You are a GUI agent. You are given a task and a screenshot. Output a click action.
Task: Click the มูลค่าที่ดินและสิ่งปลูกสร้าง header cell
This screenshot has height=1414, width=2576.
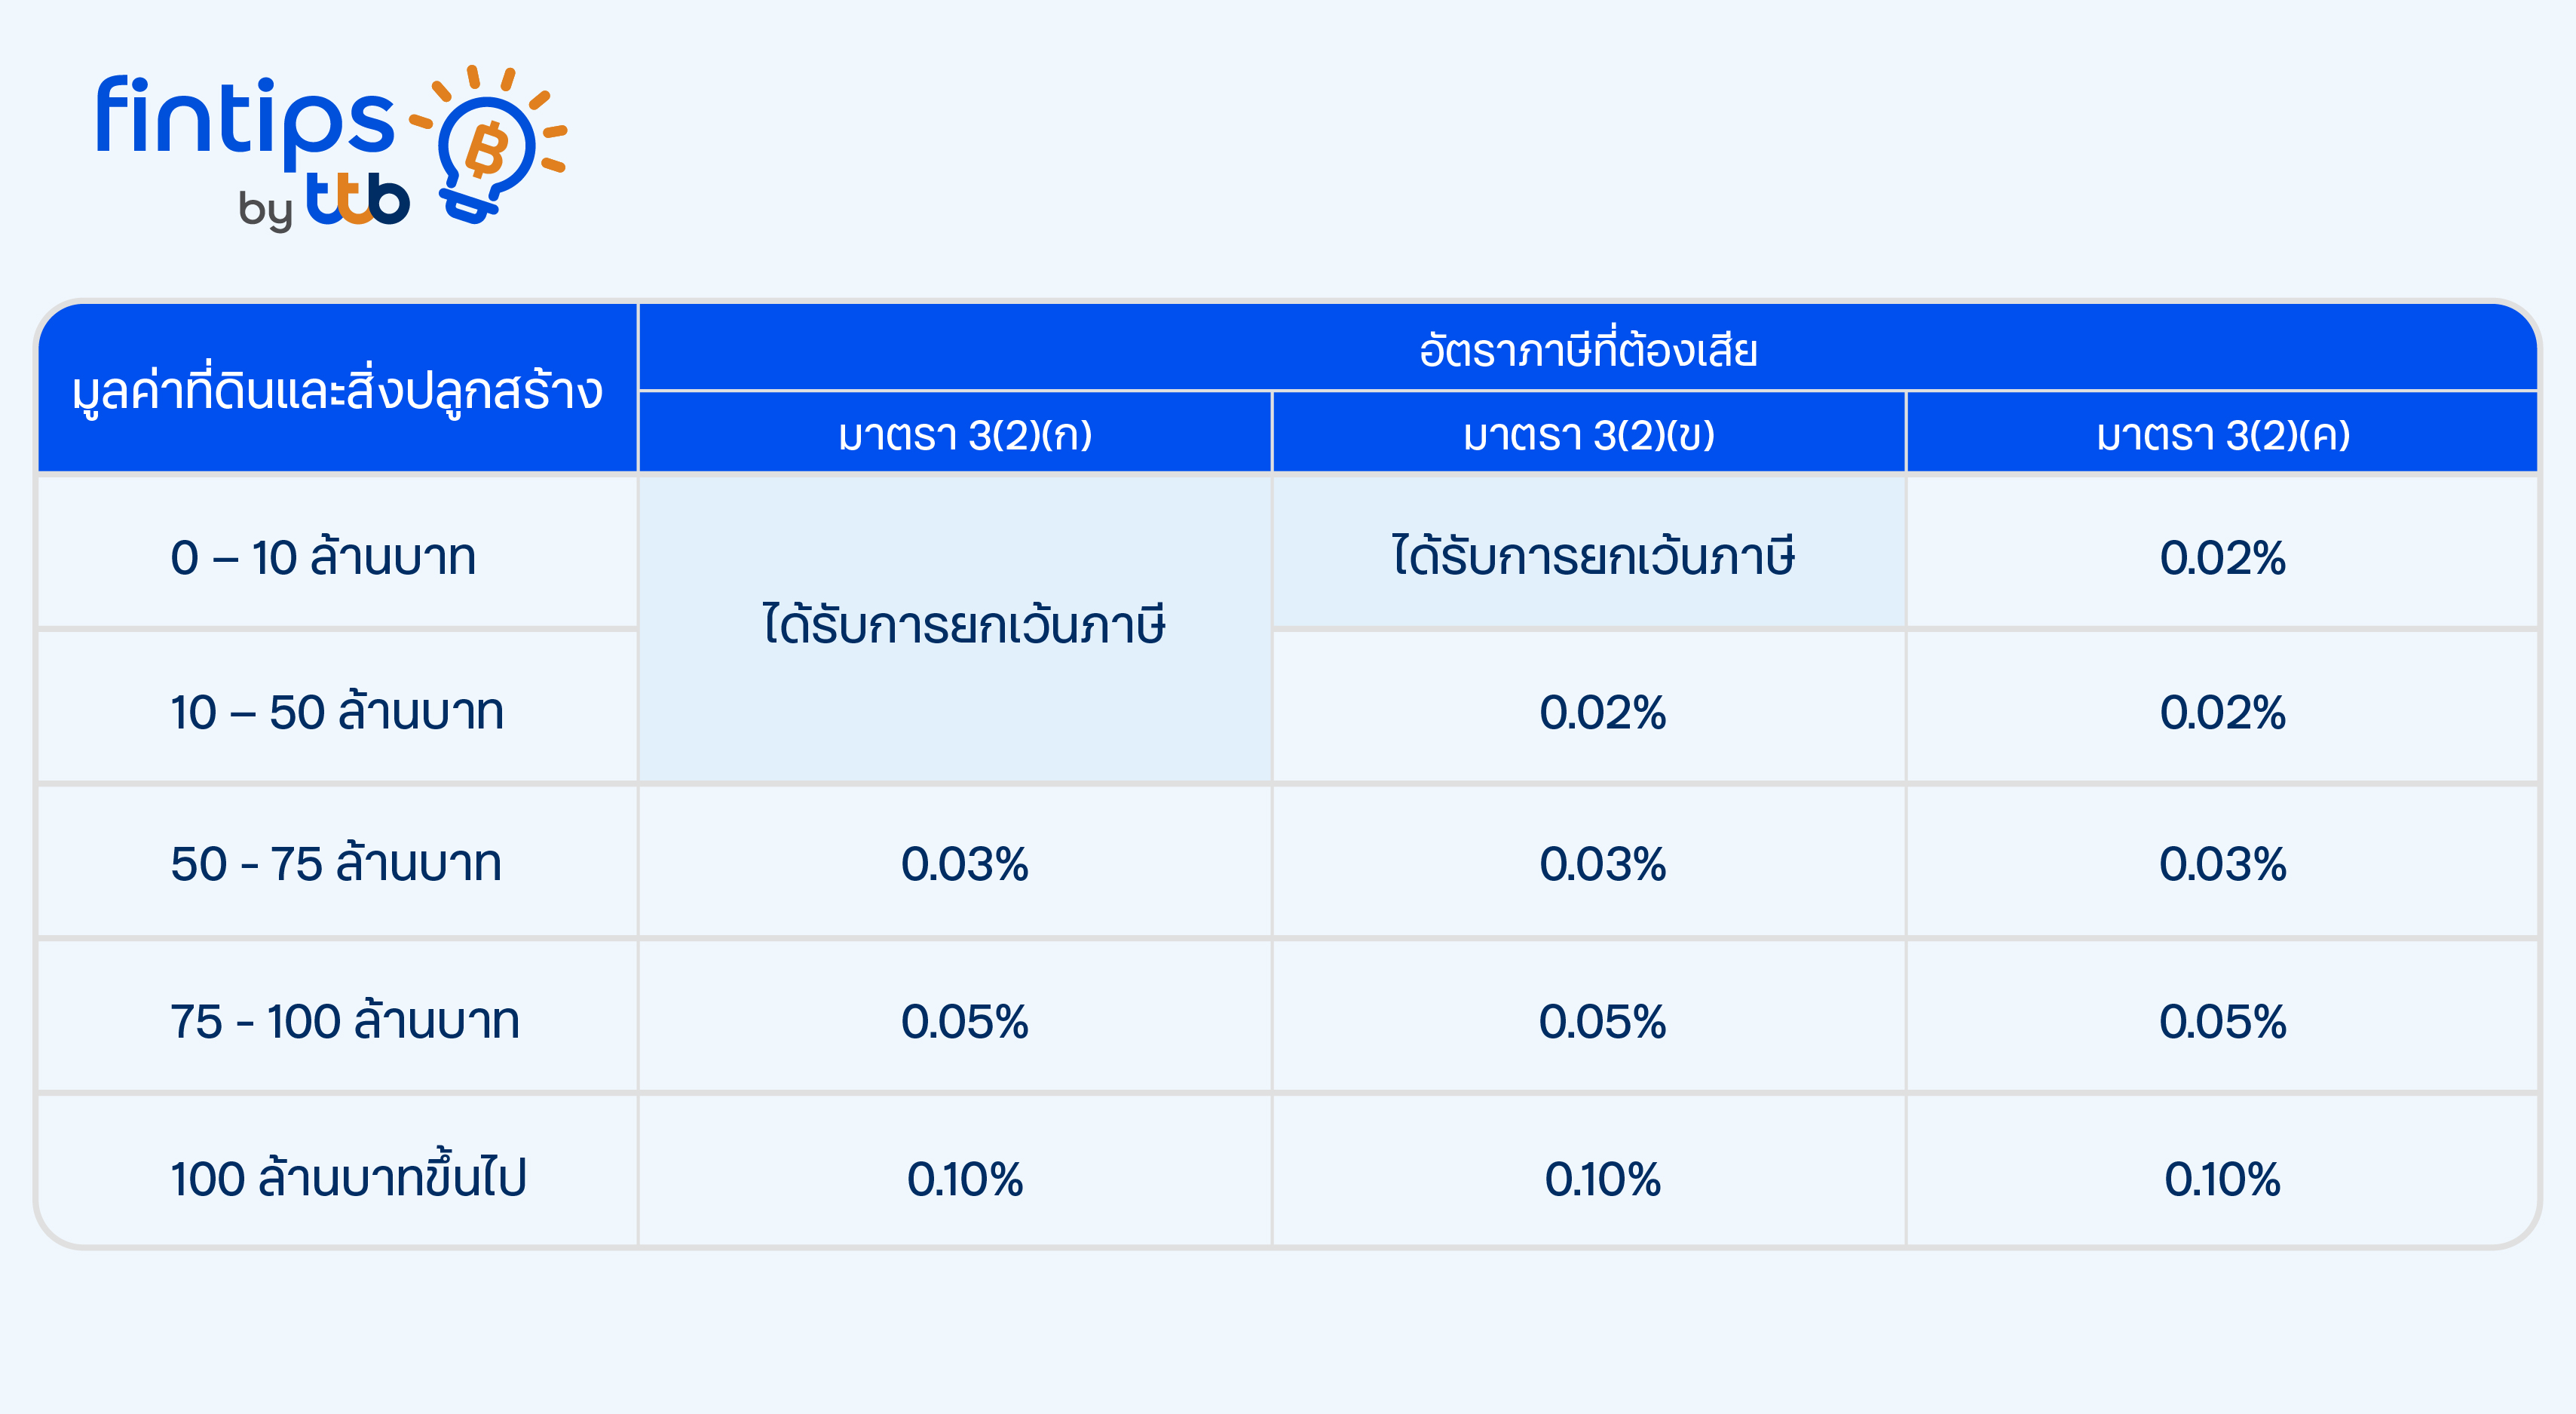[x=337, y=388]
